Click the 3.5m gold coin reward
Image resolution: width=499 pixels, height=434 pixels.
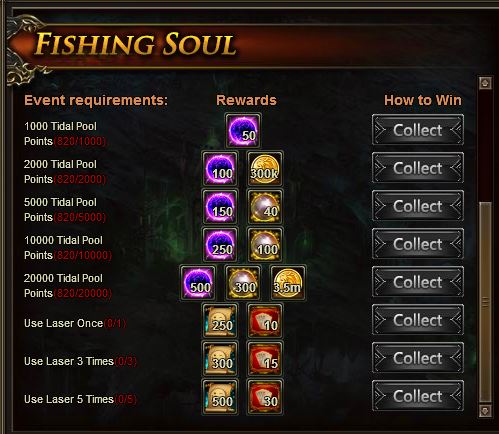(x=288, y=282)
